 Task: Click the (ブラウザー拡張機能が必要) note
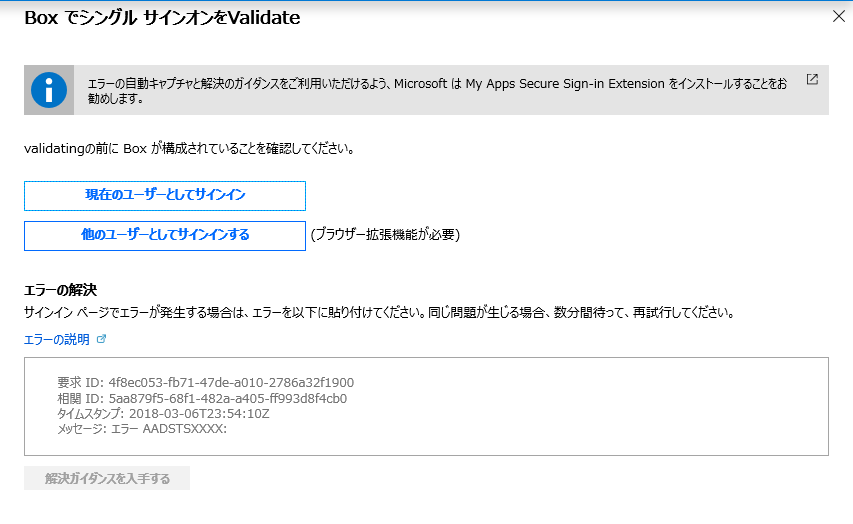[385, 235]
